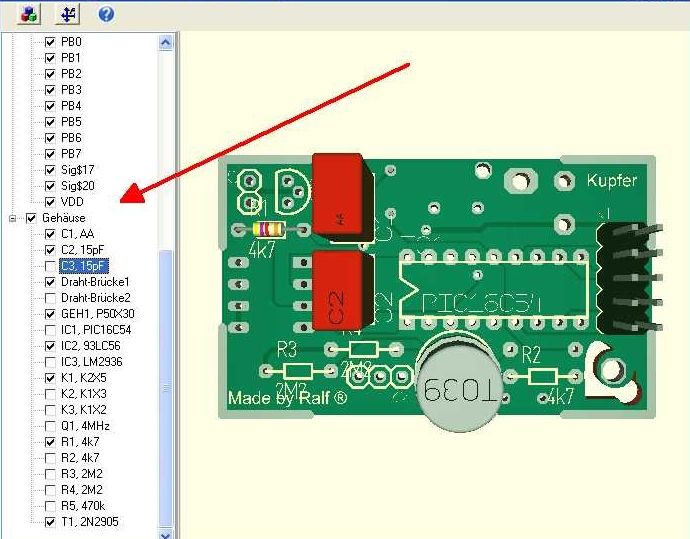Image resolution: width=690 pixels, height=539 pixels.
Task: Collapse the Gehäuse tree node
Action: 13,218
